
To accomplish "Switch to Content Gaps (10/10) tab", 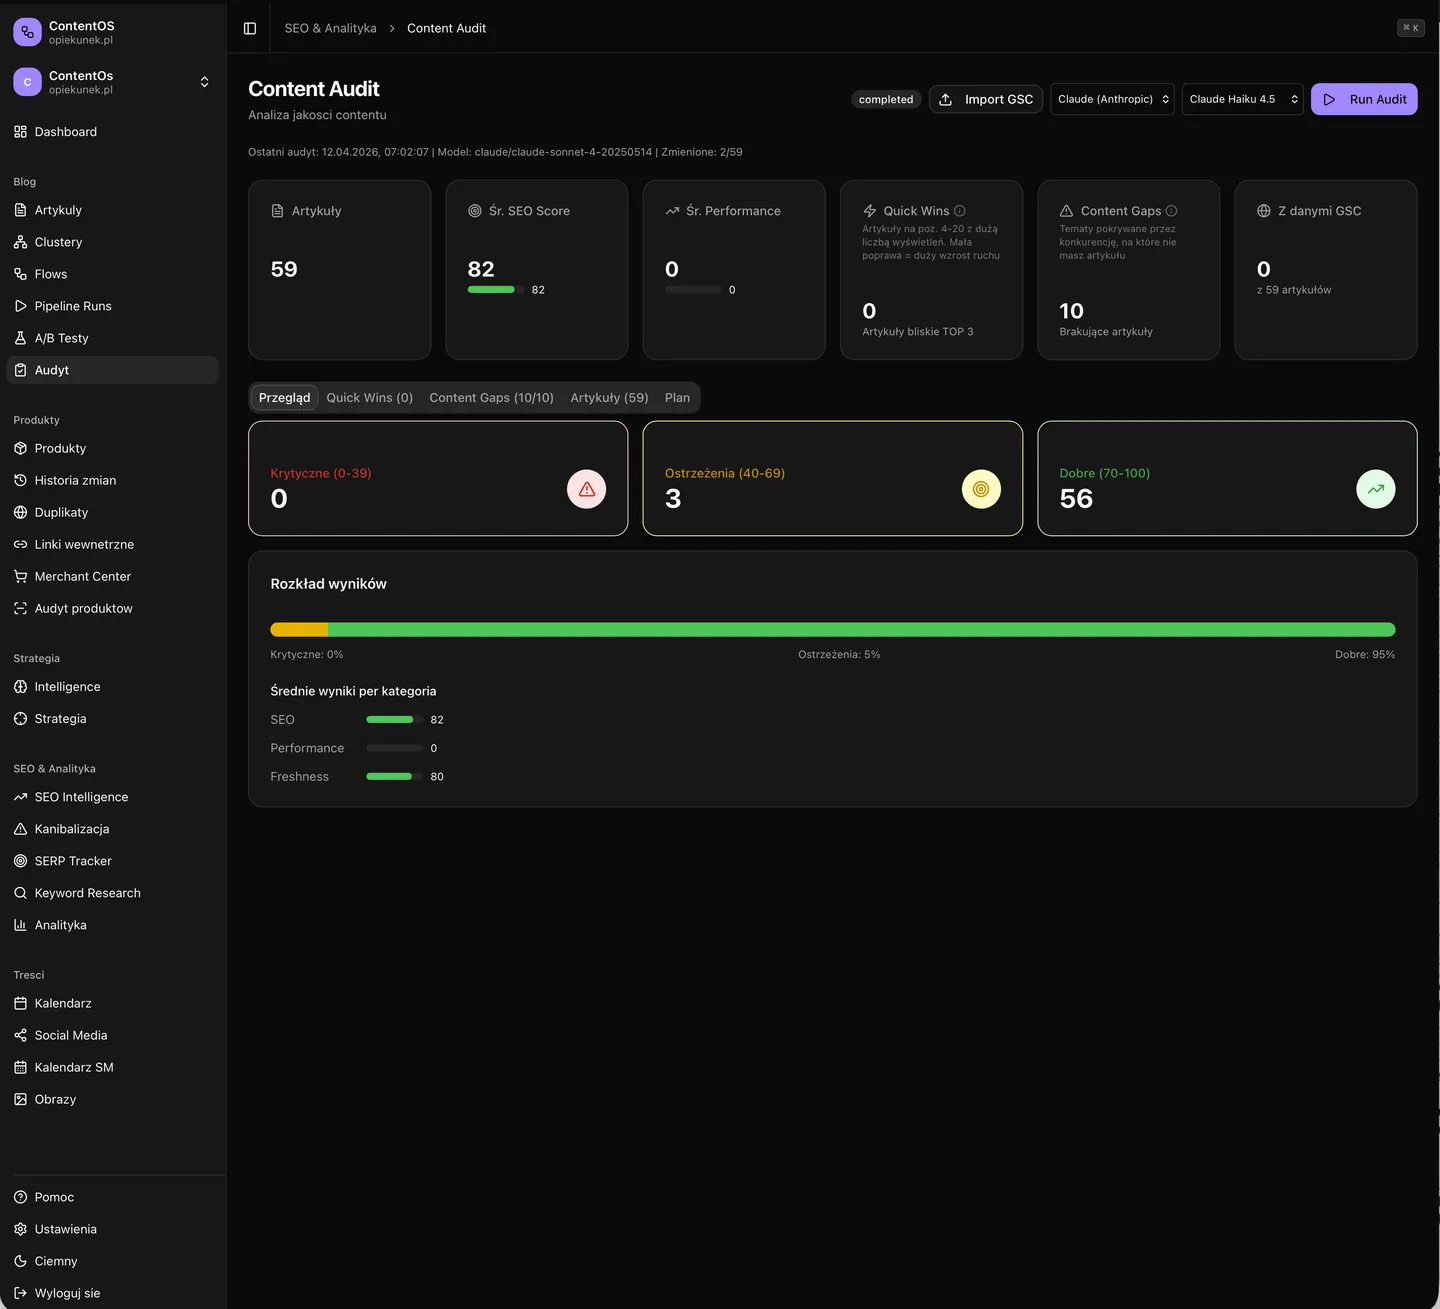I will (491, 398).
